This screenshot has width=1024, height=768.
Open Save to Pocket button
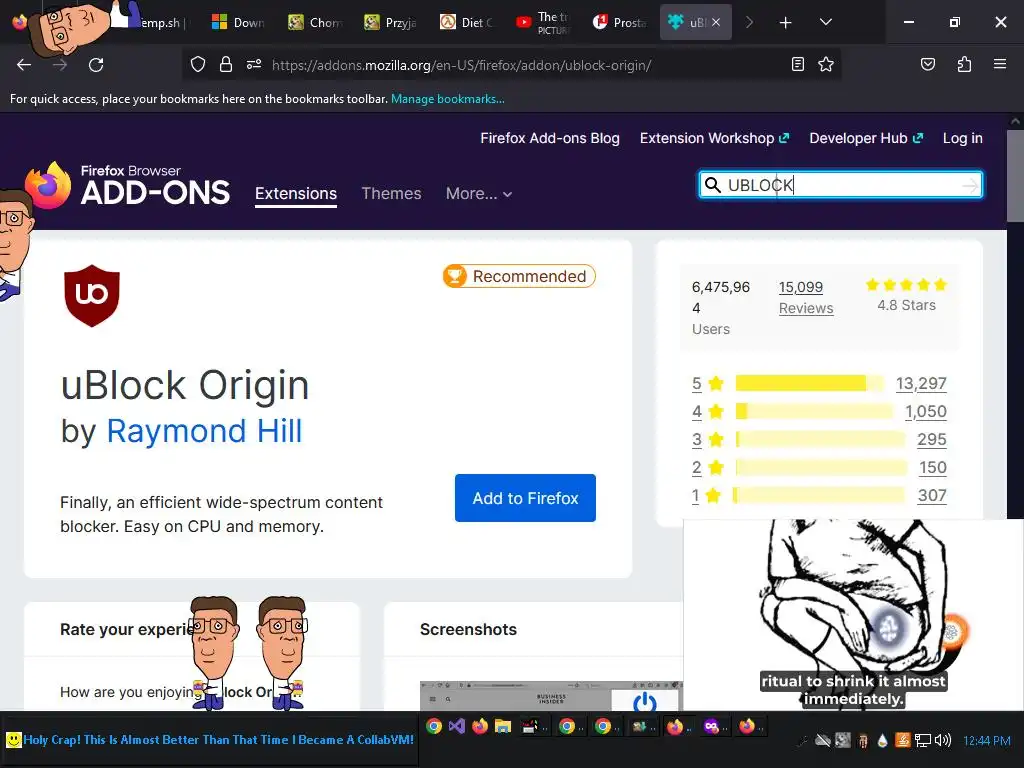click(927, 64)
